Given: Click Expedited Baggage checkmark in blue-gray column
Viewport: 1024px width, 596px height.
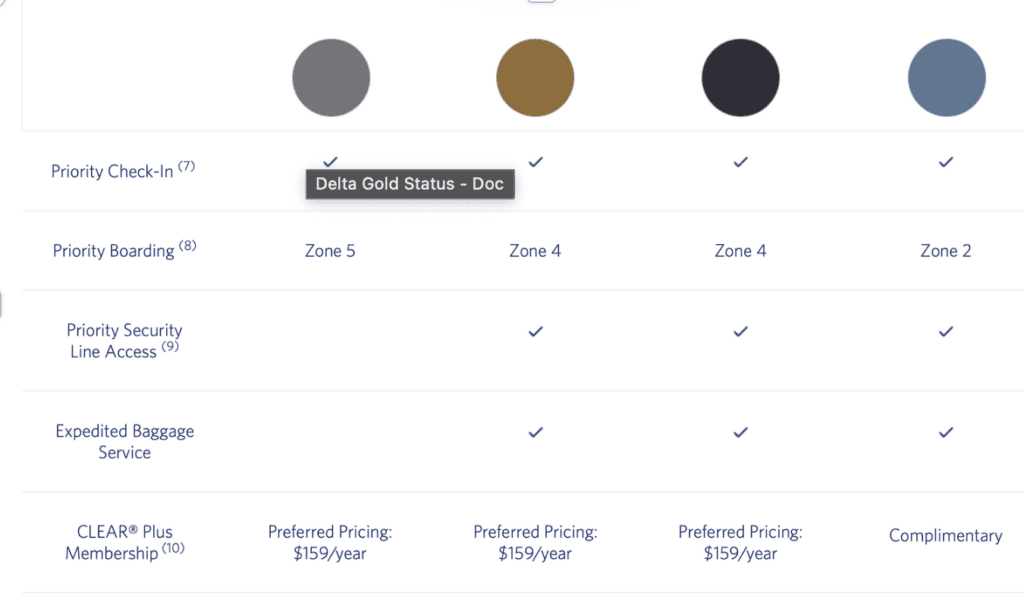Looking at the screenshot, I should [946, 432].
